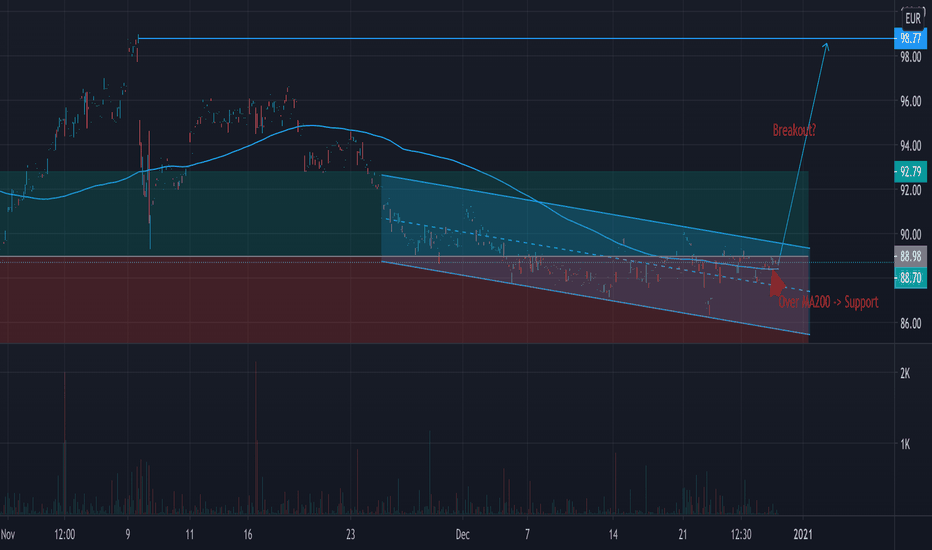The width and height of the screenshot is (932, 550).
Task: Click the 21 date axis label
Action: [683, 534]
